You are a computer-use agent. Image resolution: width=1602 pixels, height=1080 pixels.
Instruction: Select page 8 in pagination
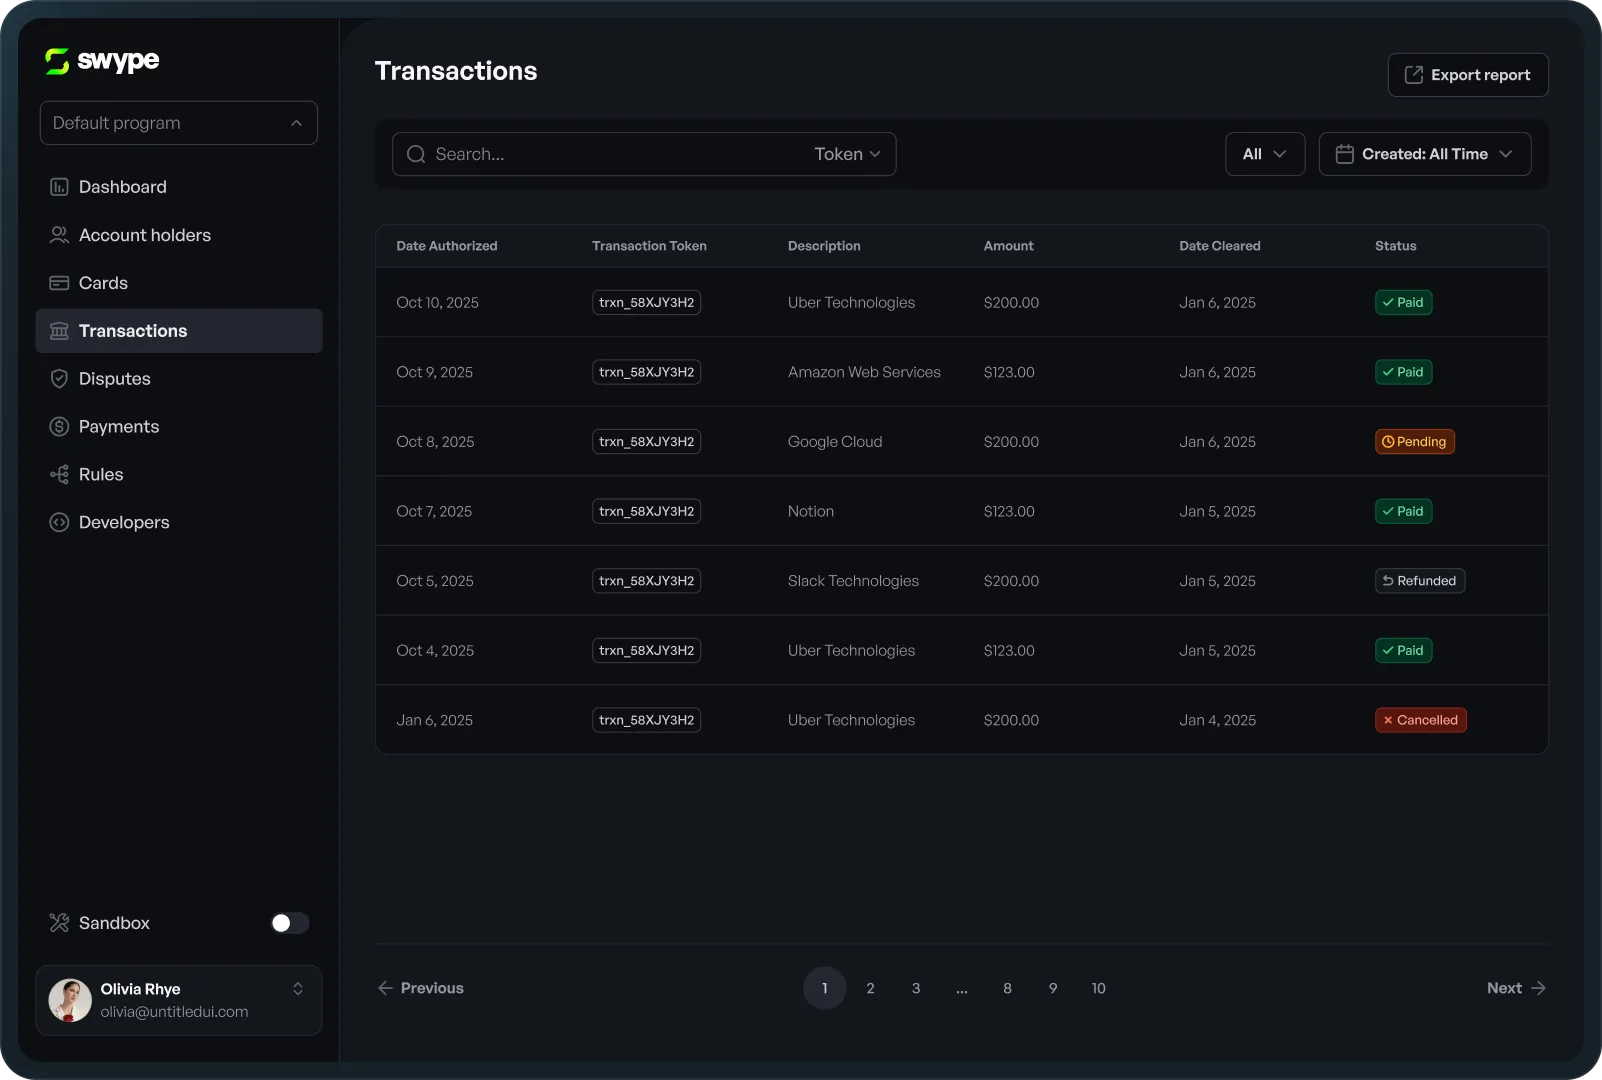tap(1008, 988)
